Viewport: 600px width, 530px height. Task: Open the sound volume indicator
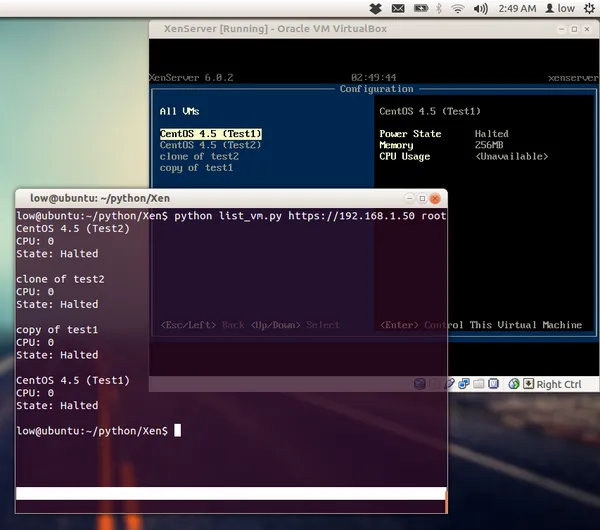point(481,8)
